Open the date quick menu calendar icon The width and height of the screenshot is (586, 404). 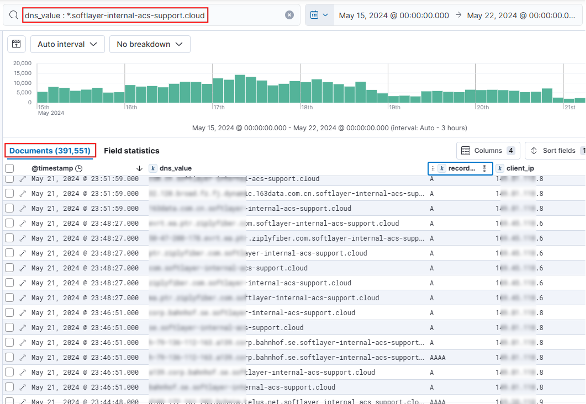314,15
